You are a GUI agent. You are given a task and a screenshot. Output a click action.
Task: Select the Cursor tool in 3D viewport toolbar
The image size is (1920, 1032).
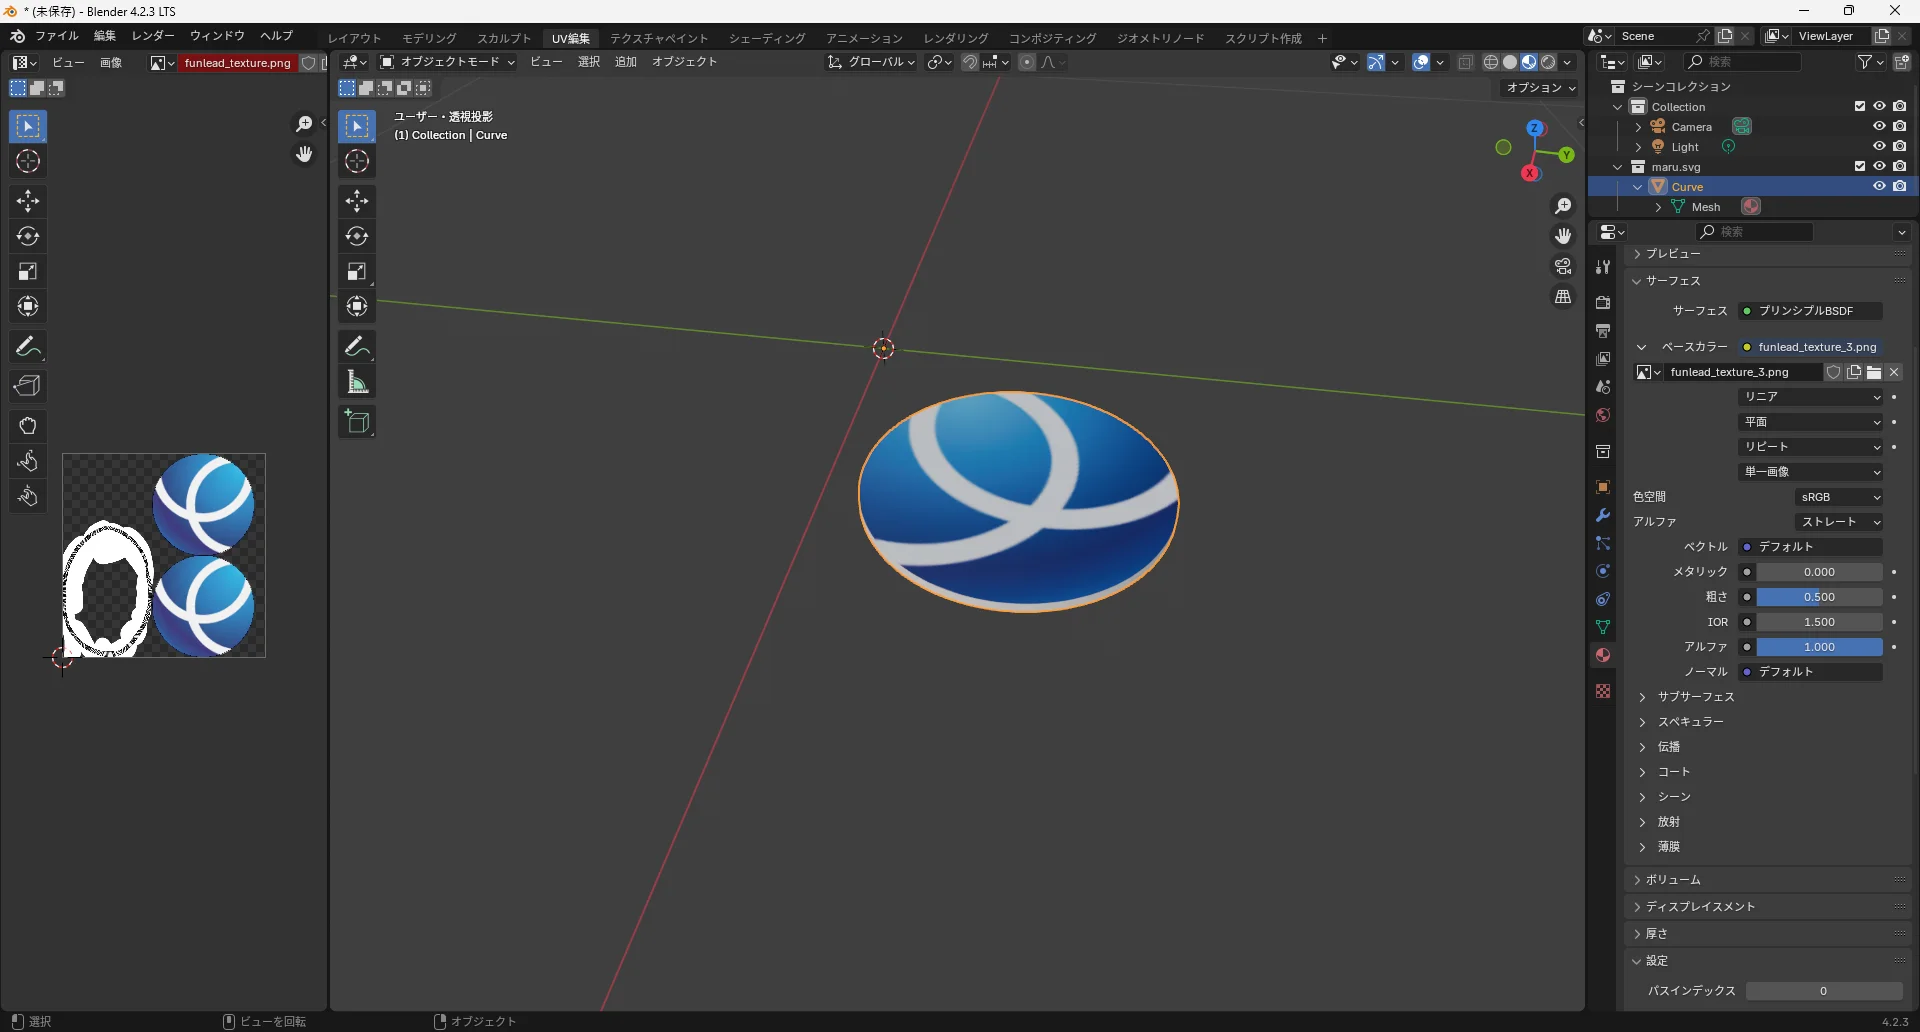[357, 161]
